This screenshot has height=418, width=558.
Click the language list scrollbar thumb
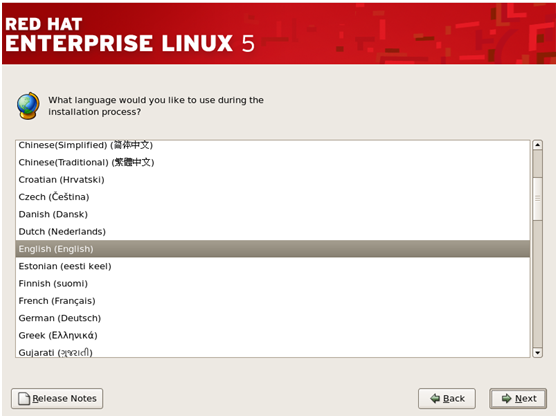(537, 199)
